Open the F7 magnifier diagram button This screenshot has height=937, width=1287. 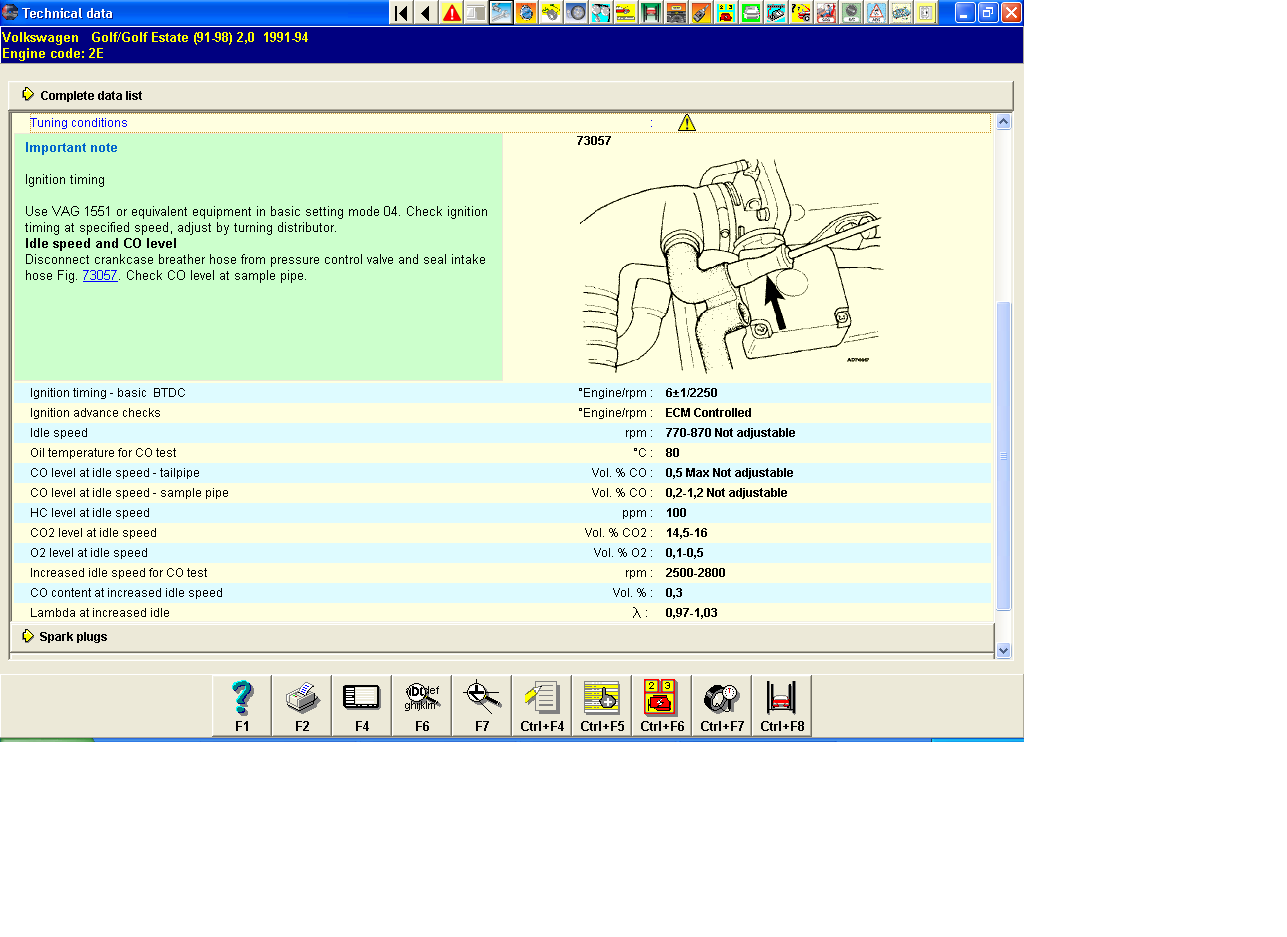482,706
